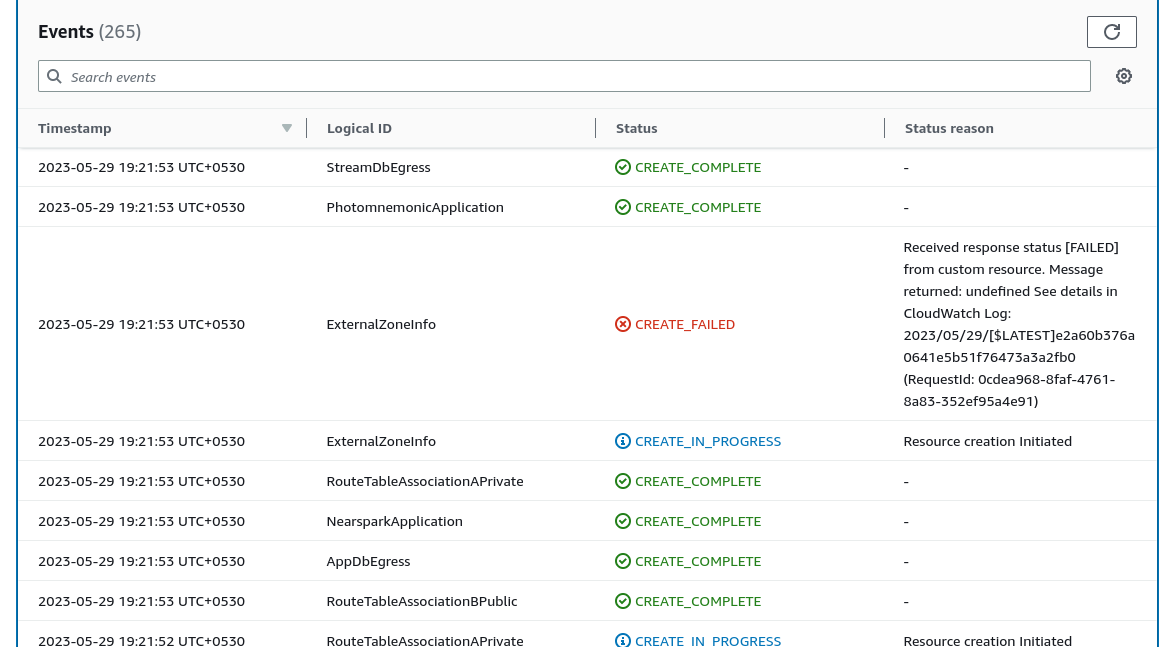Click the Events (265) heading
Viewport: 1173px width, 647px height.
click(90, 31)
